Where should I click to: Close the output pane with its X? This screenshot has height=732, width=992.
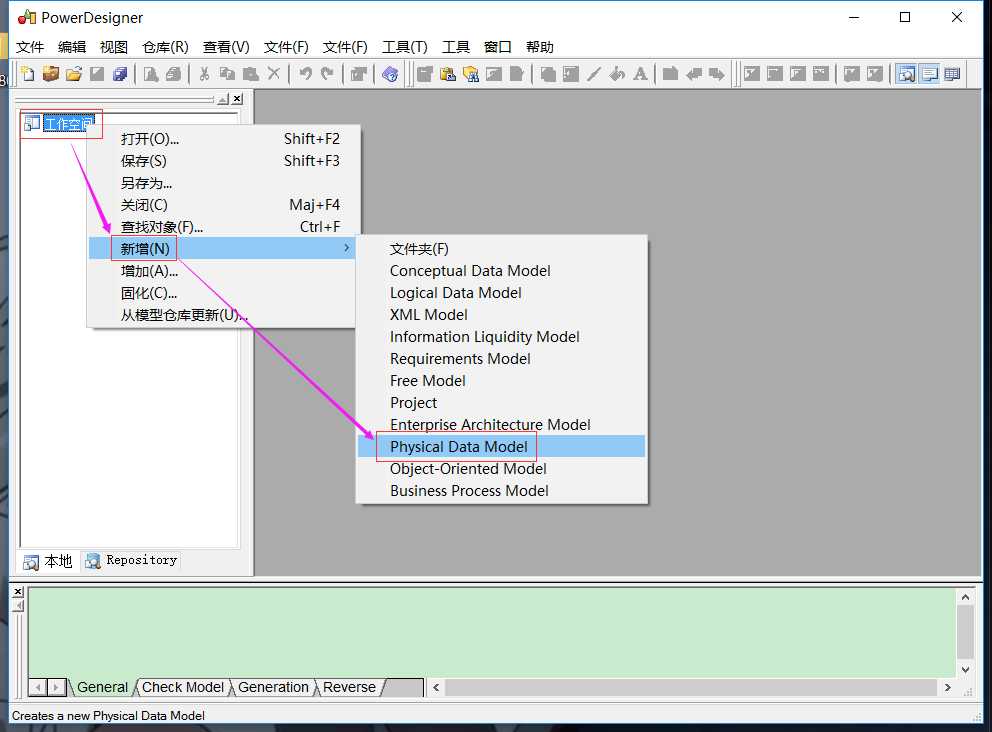pos(18,592)
